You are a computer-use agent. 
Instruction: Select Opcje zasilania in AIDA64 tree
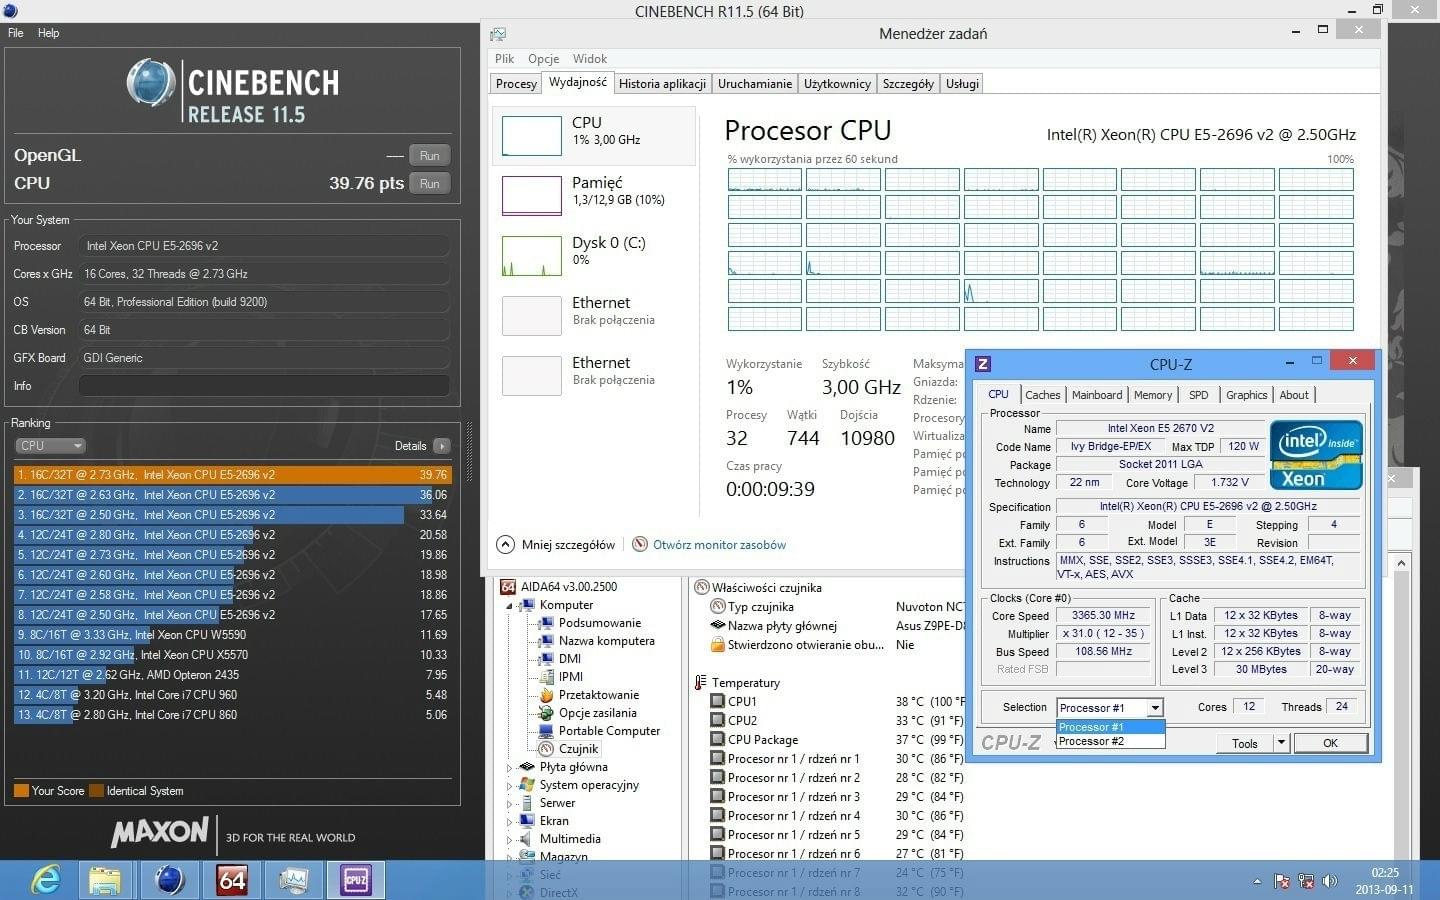597,713
